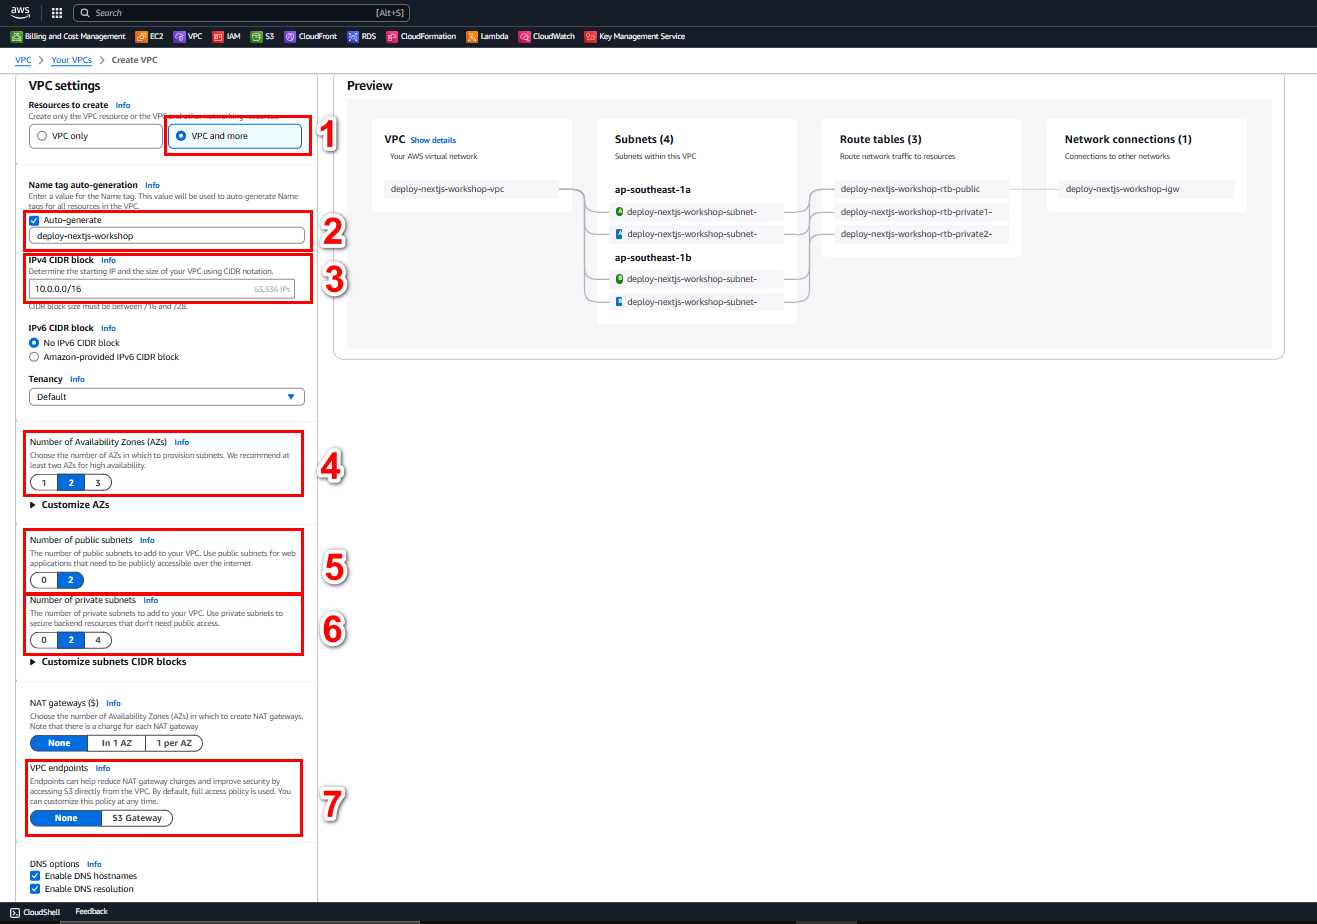Open the EC2 service shortcut

149,37
